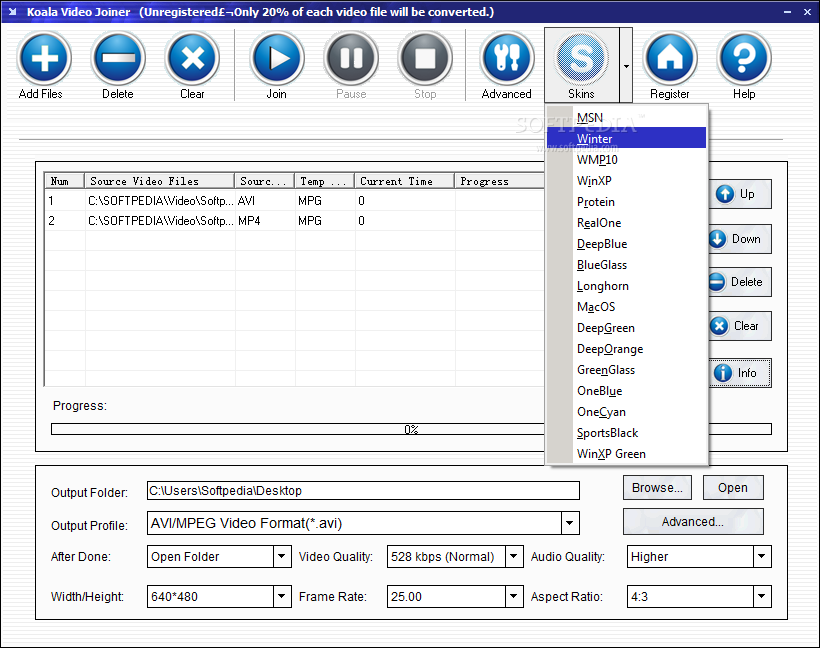Choose the WinXP skin
The width and height of the screenshot is (820, 648).
[x=626, y=180]
